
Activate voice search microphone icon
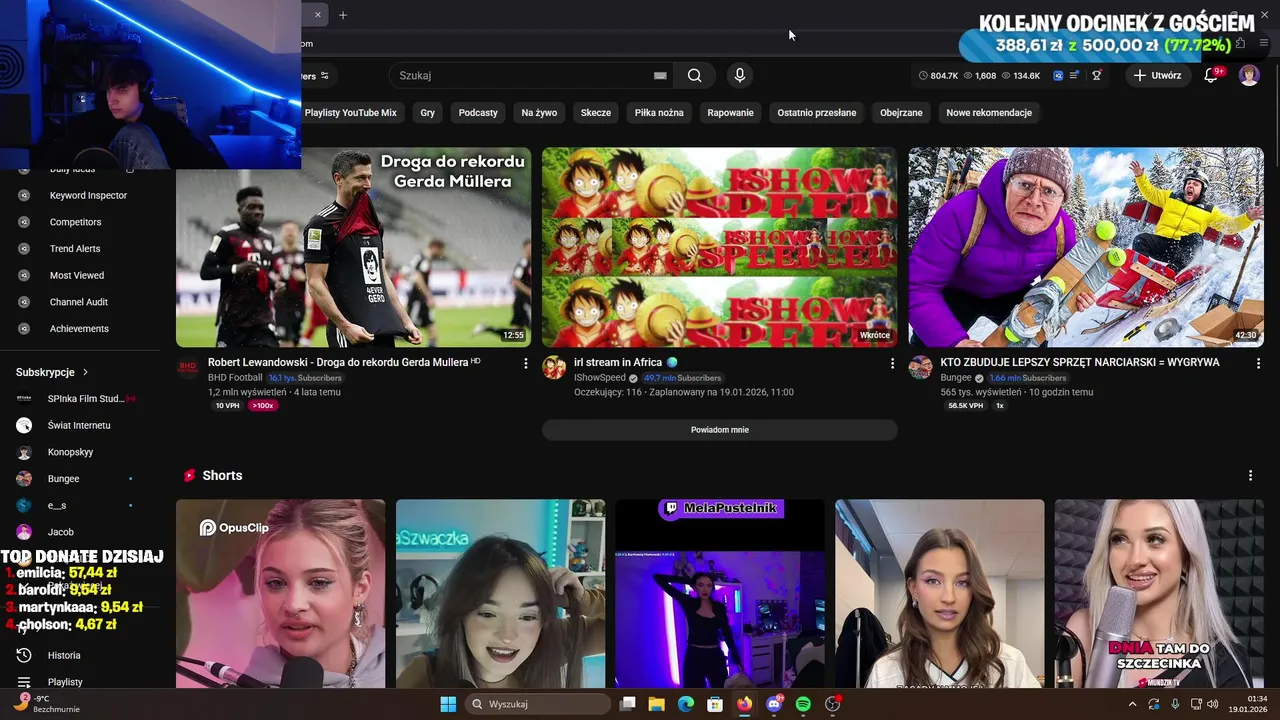740,75
